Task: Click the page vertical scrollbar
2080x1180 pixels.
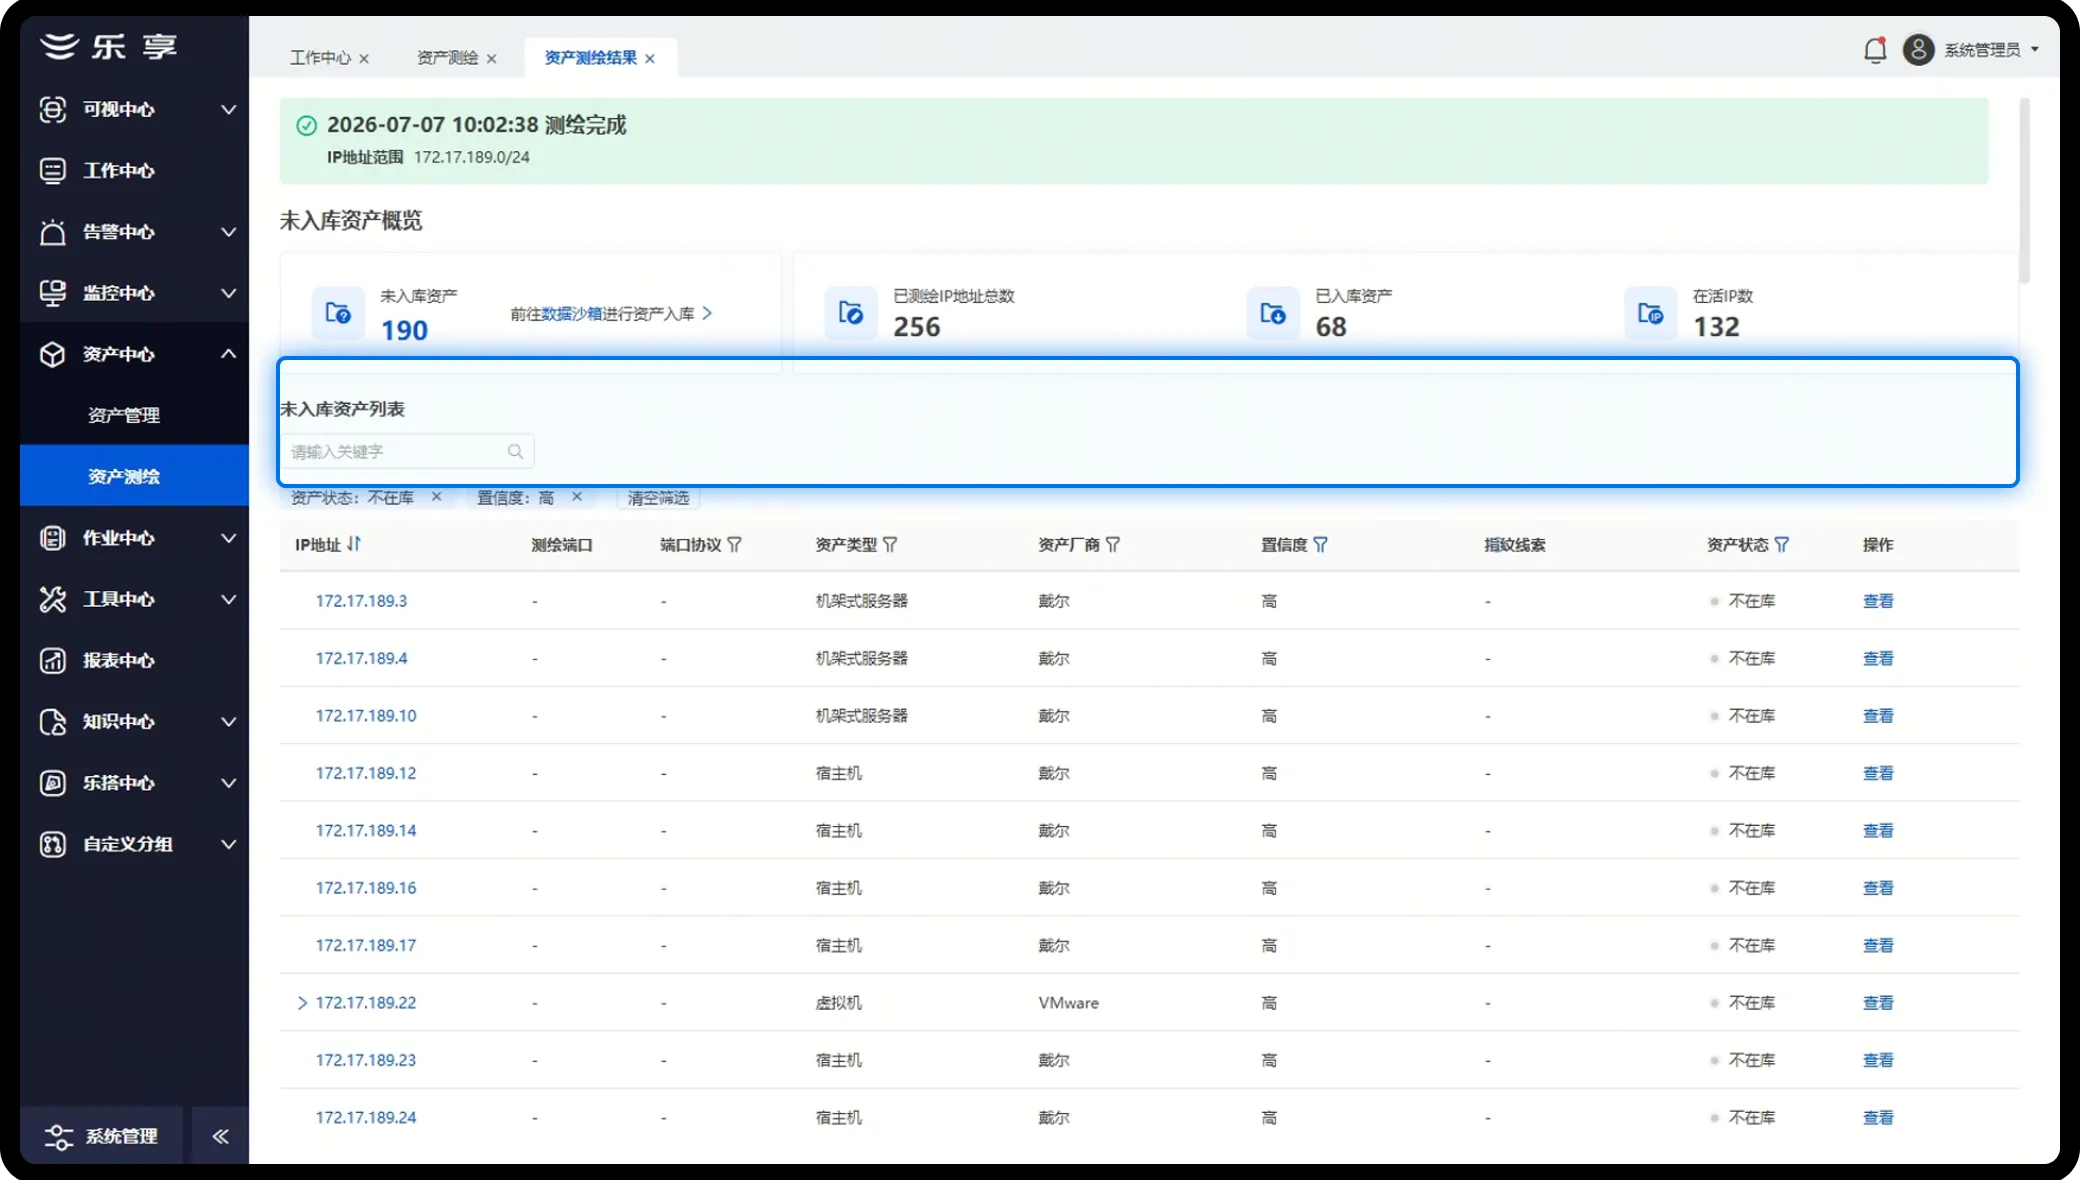Action: [x=2024, y=190]
